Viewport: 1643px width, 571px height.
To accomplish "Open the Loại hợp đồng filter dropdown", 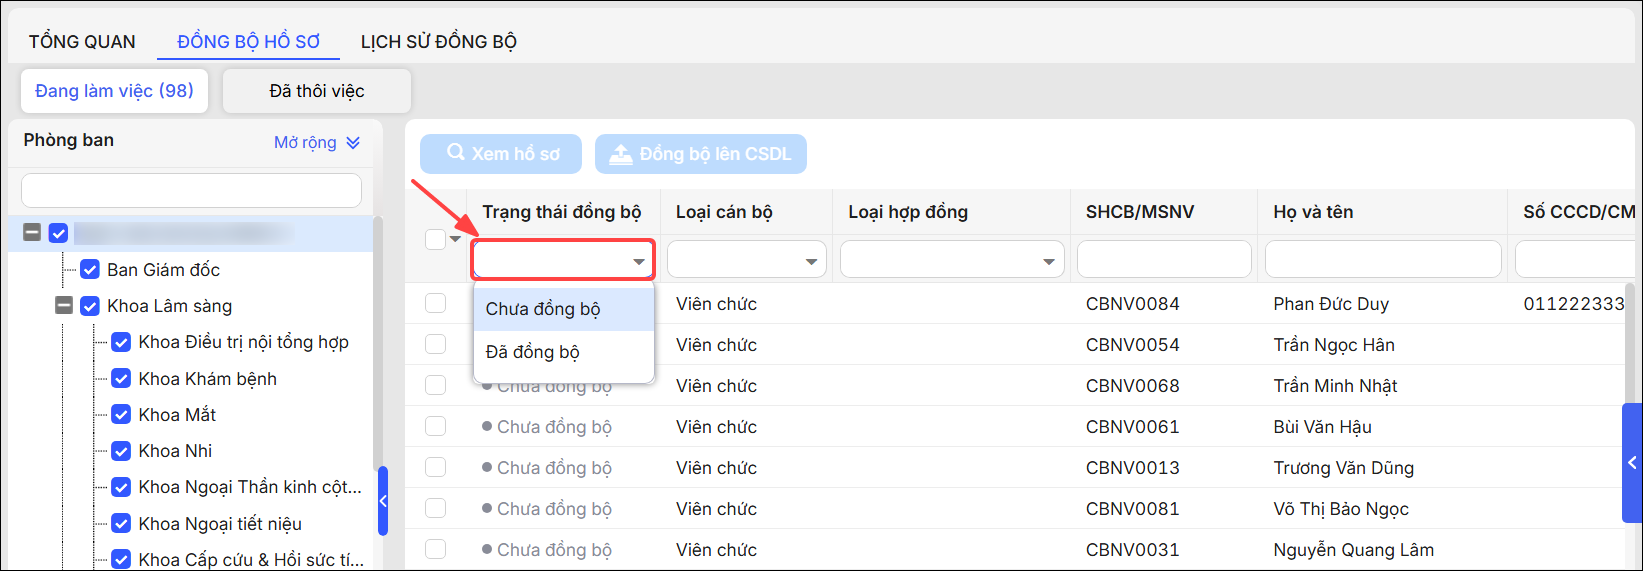I will point(951,260).
